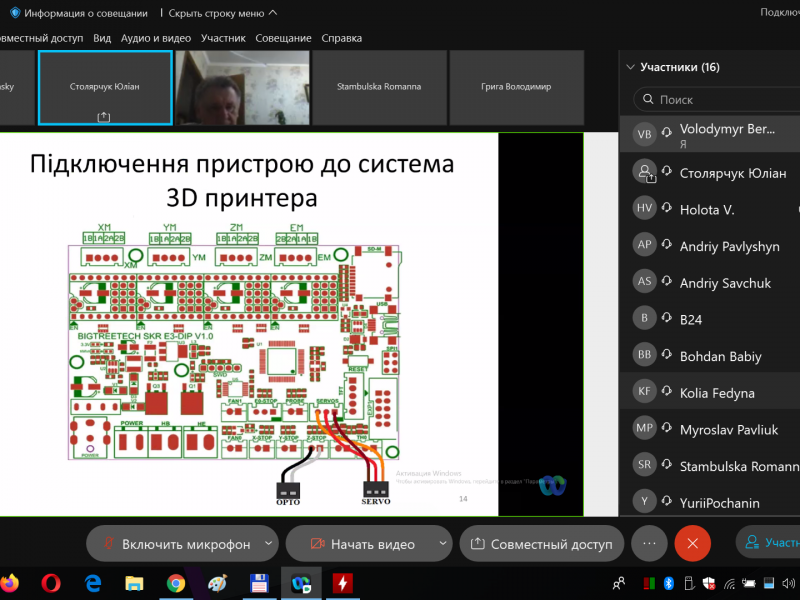Image resolution: width=800 pixels, height=600 pixels.
Task: Click the Поиск participants search field
Action: [720, 100]
